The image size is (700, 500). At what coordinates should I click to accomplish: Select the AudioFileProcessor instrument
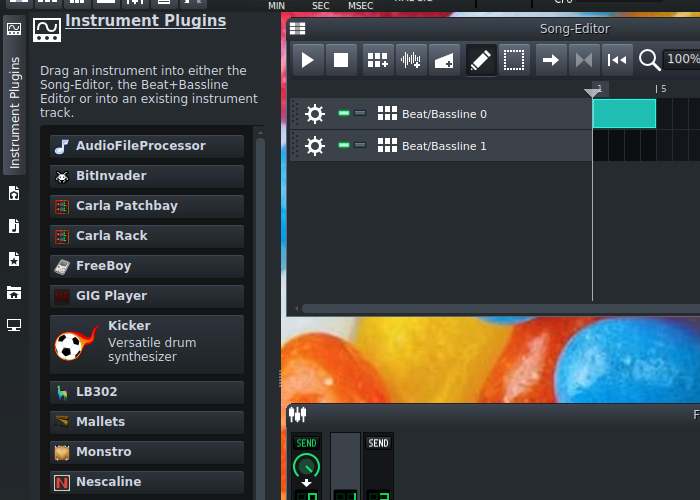point(147,146)
